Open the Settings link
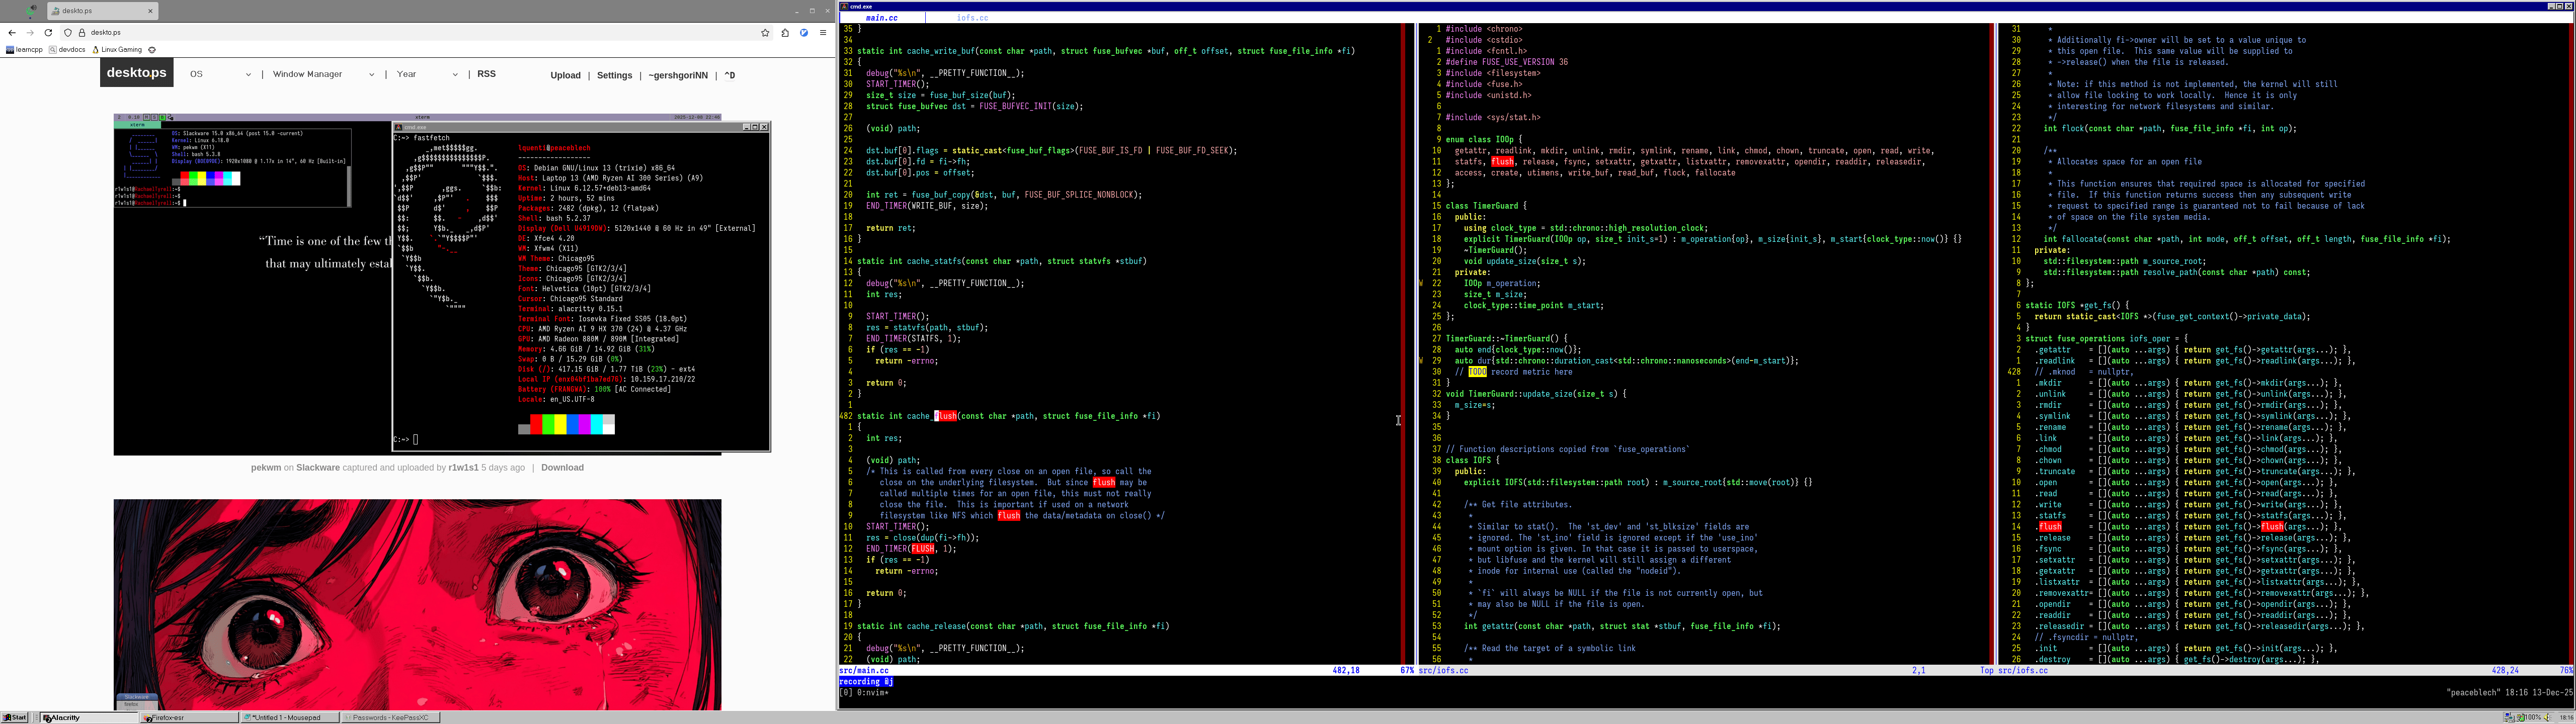This screenshot has height=724, width=2576. click(614, 75)
